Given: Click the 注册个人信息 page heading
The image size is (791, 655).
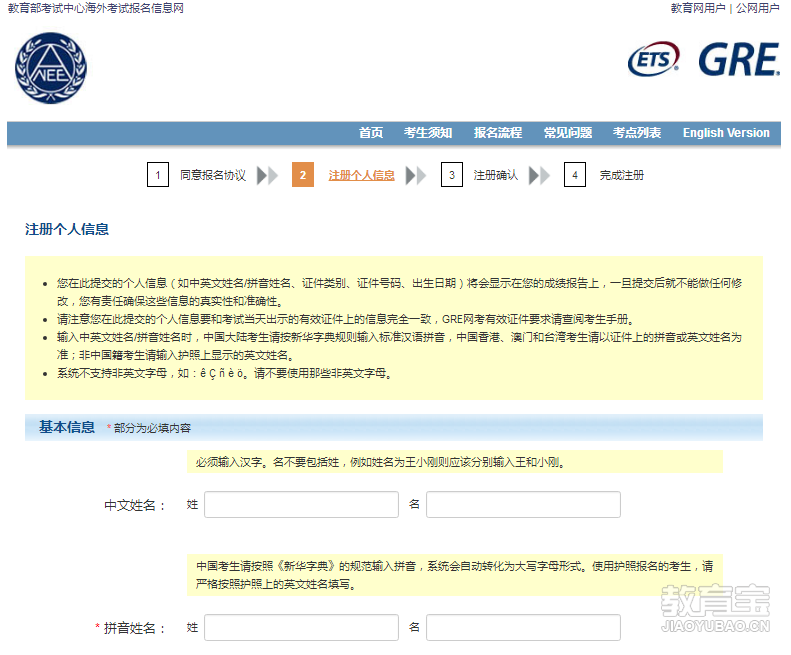Looking at the screenshot, I should coord(67,229).
